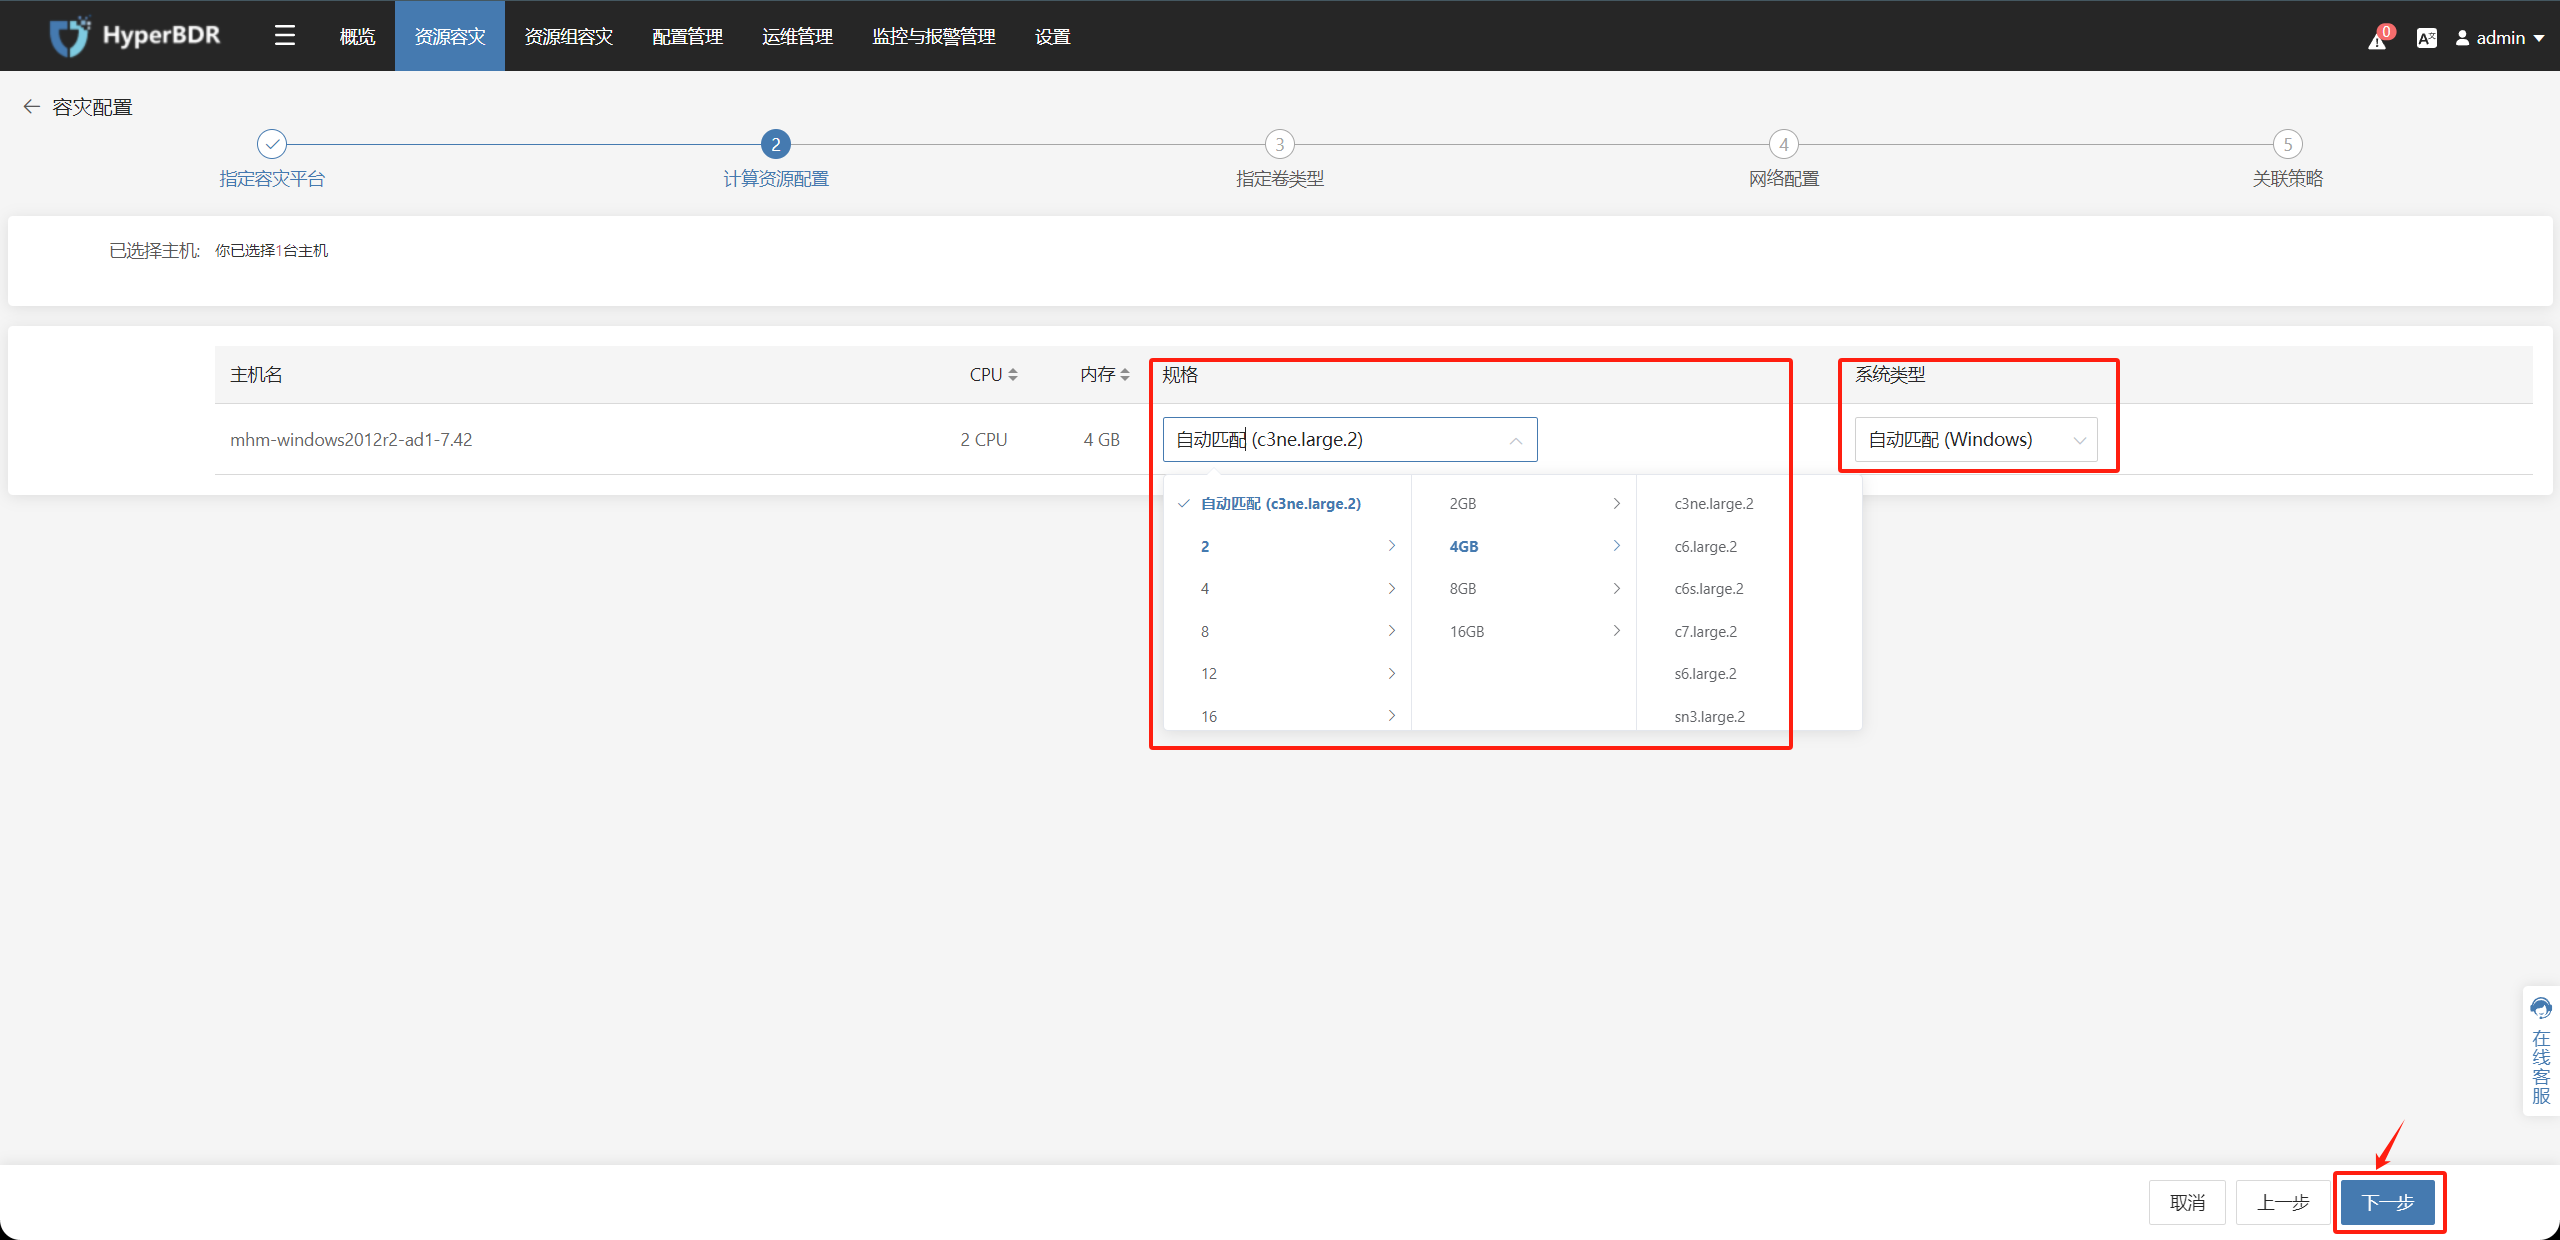The width and height of the screenshot is (2560, 1240).
Task: Open the 在线客服 support widget
Action: [x=2541, y=1051]
